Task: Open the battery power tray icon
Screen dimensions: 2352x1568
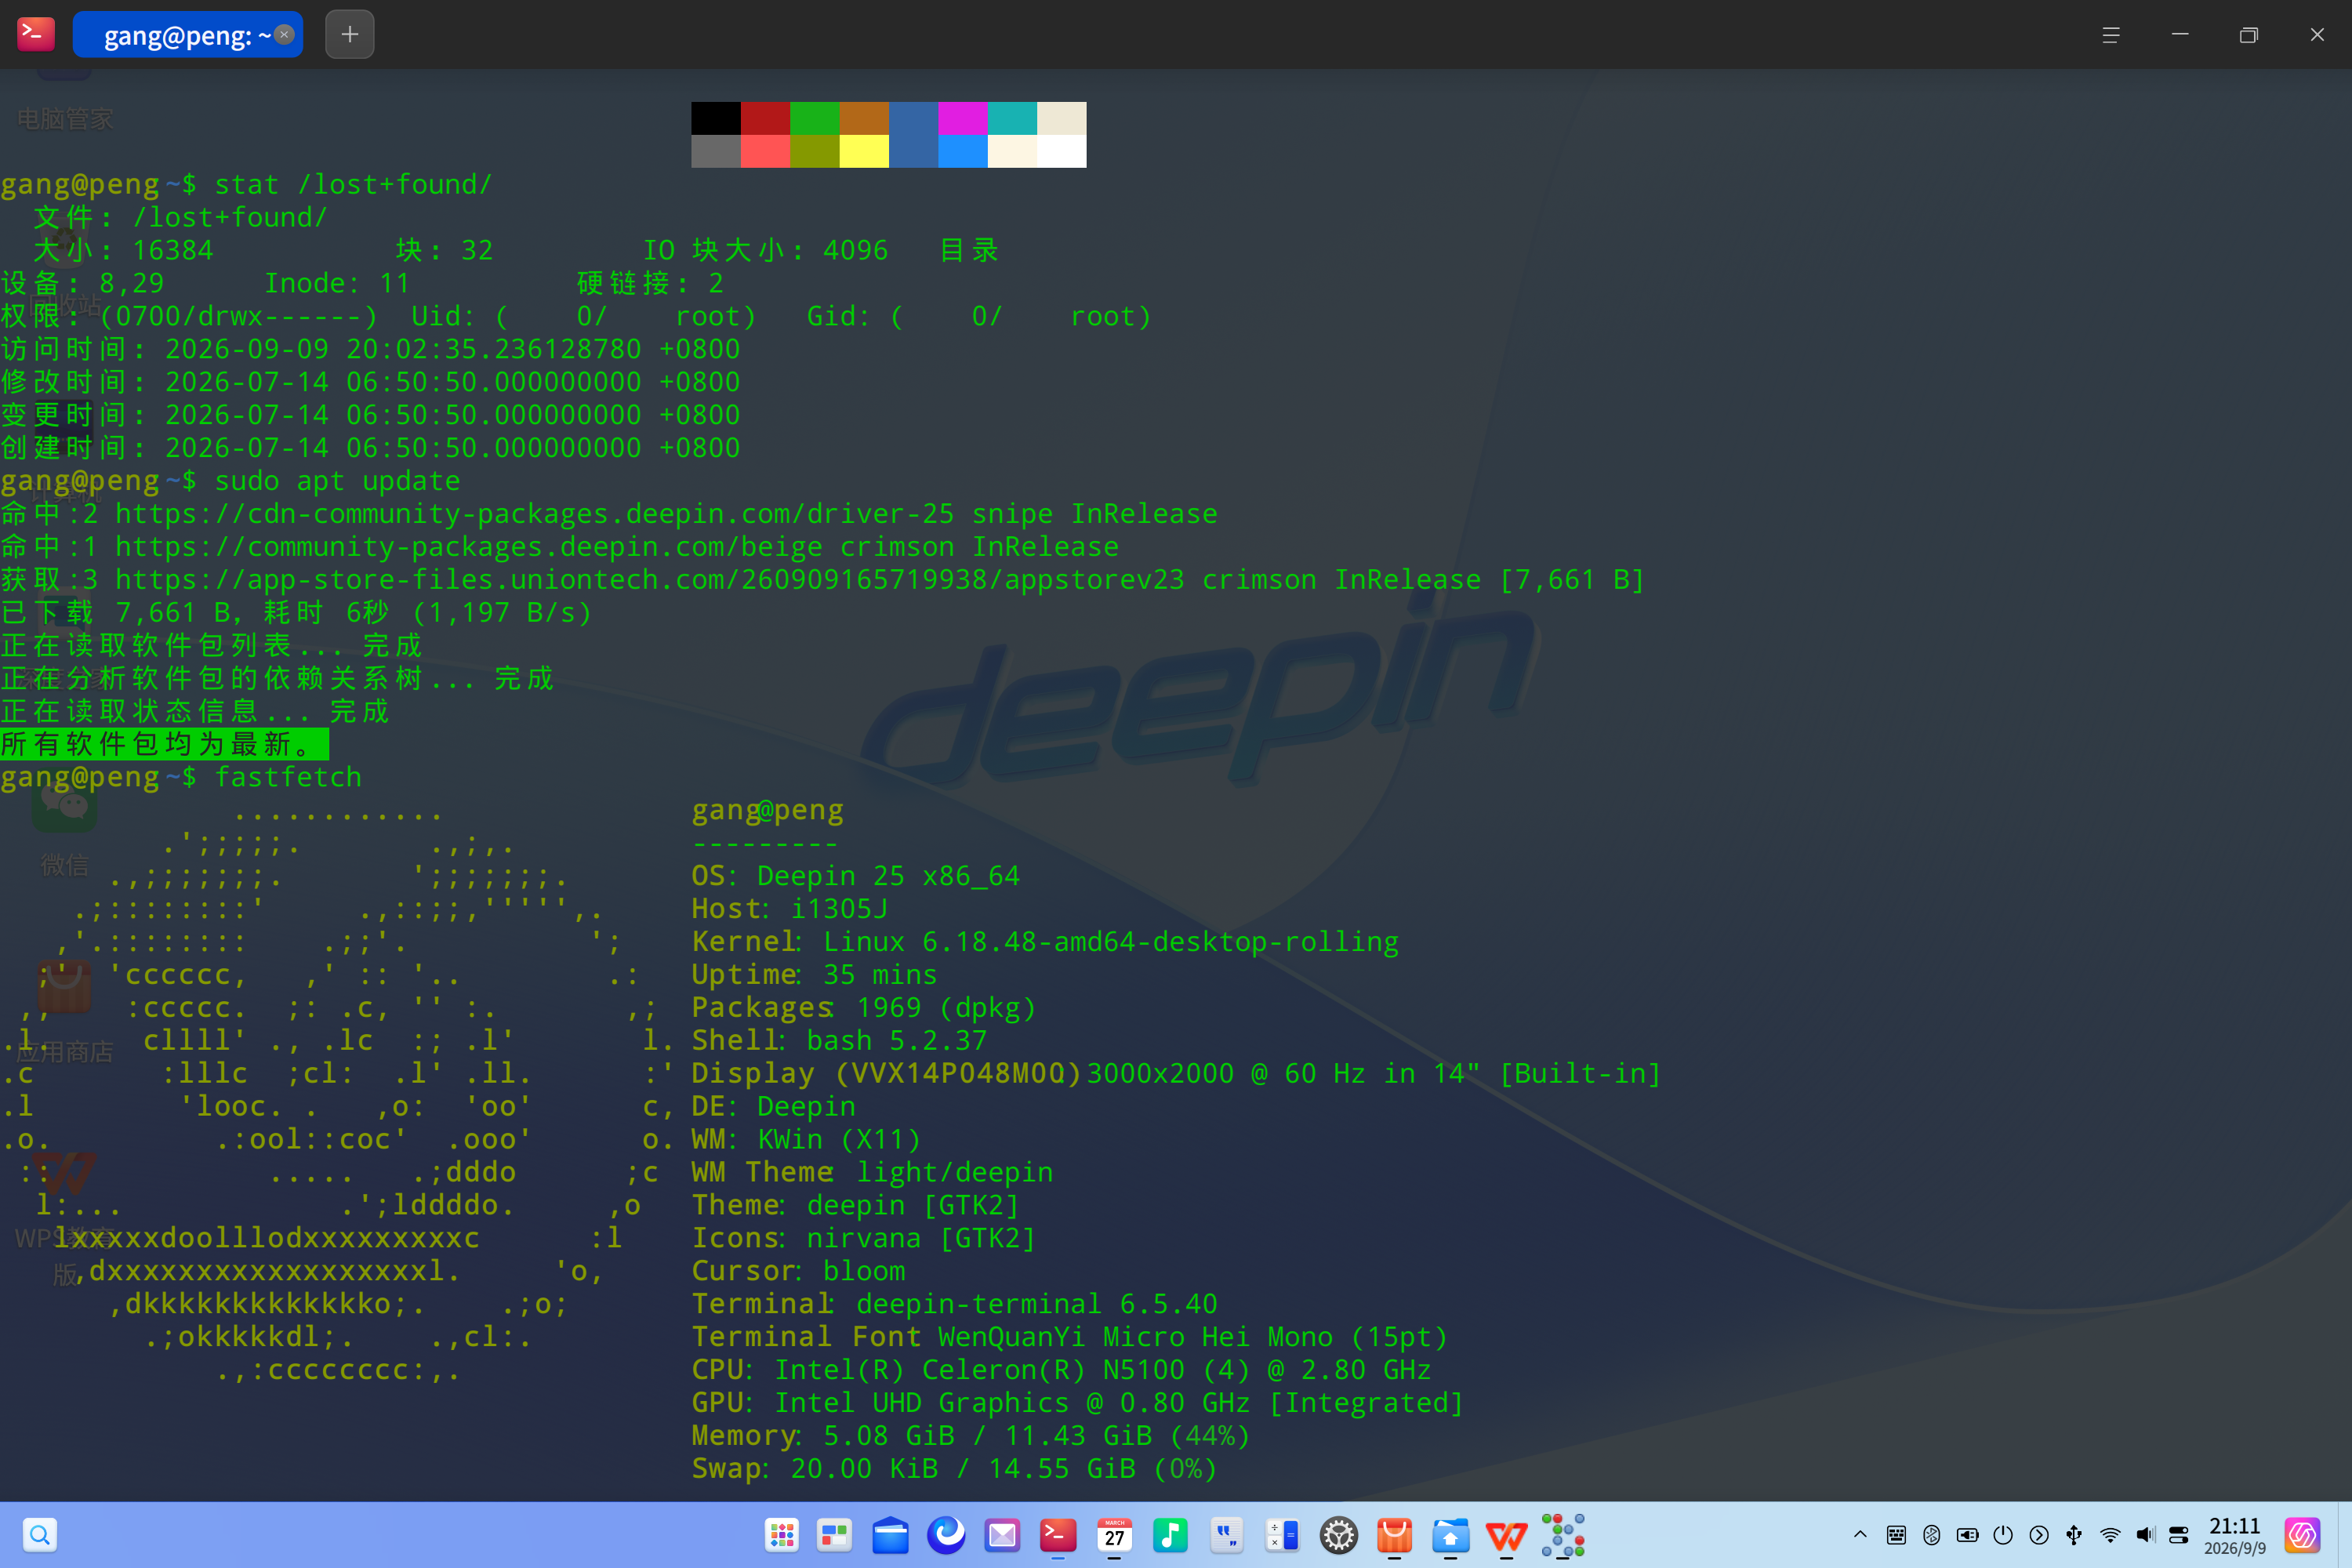Action: coord(1967,1535)
